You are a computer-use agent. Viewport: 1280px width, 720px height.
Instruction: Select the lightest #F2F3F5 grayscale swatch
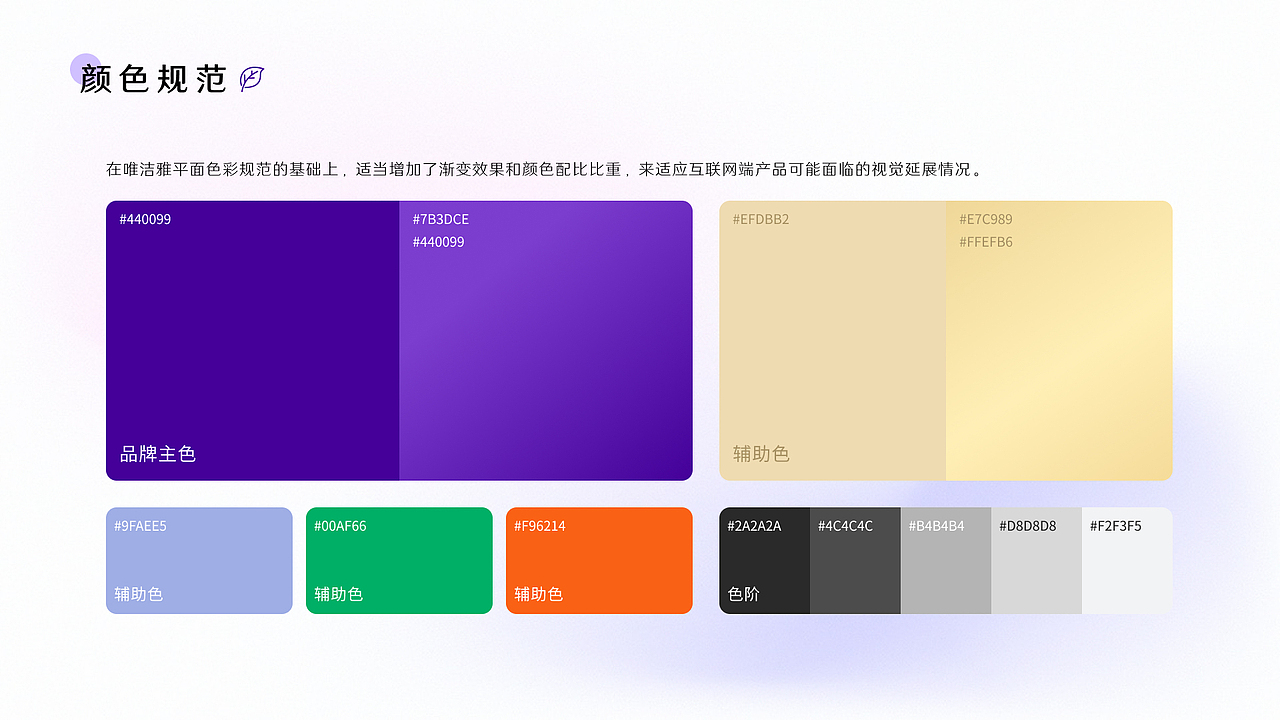[x=1127, y=560]
